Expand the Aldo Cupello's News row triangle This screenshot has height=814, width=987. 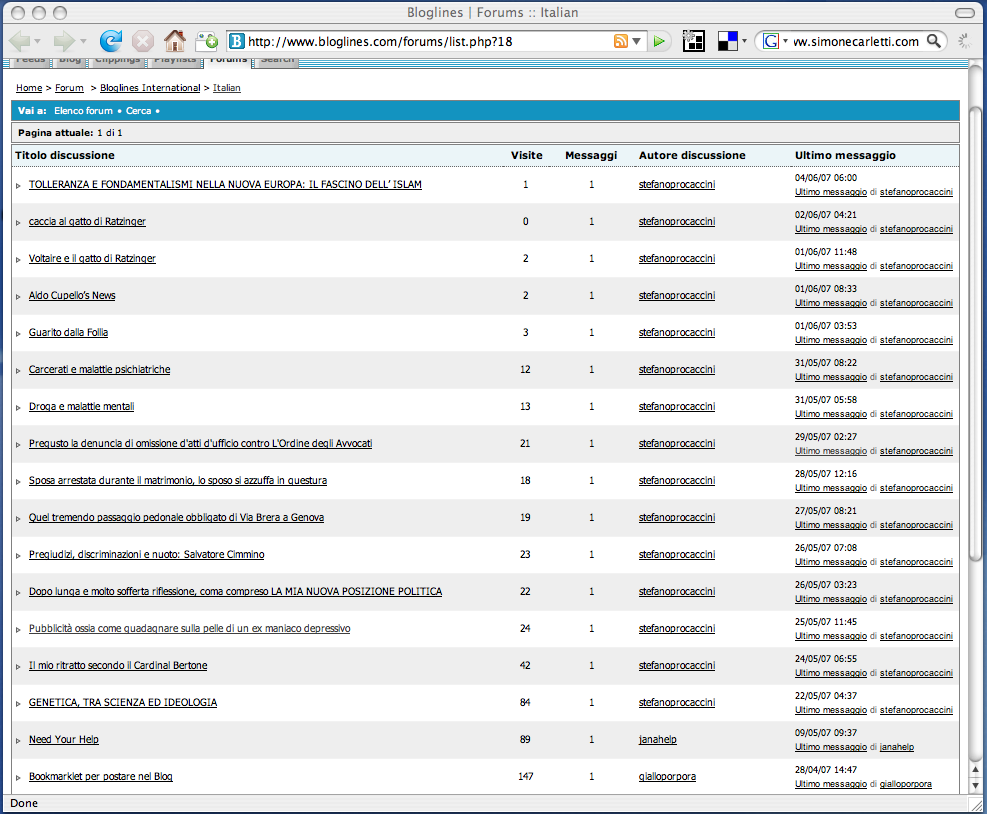(18, 297)
